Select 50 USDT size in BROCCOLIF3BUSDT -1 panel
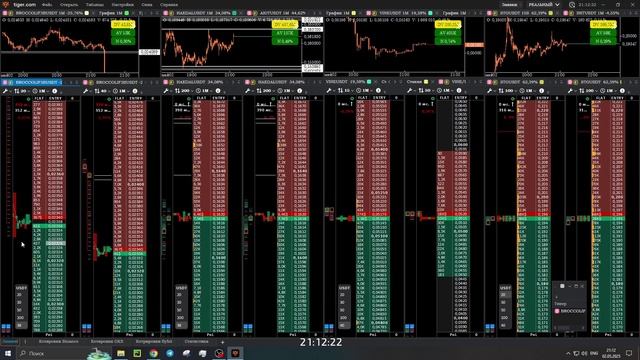Viewport: 640px width, 360px height. click(20, 310)
